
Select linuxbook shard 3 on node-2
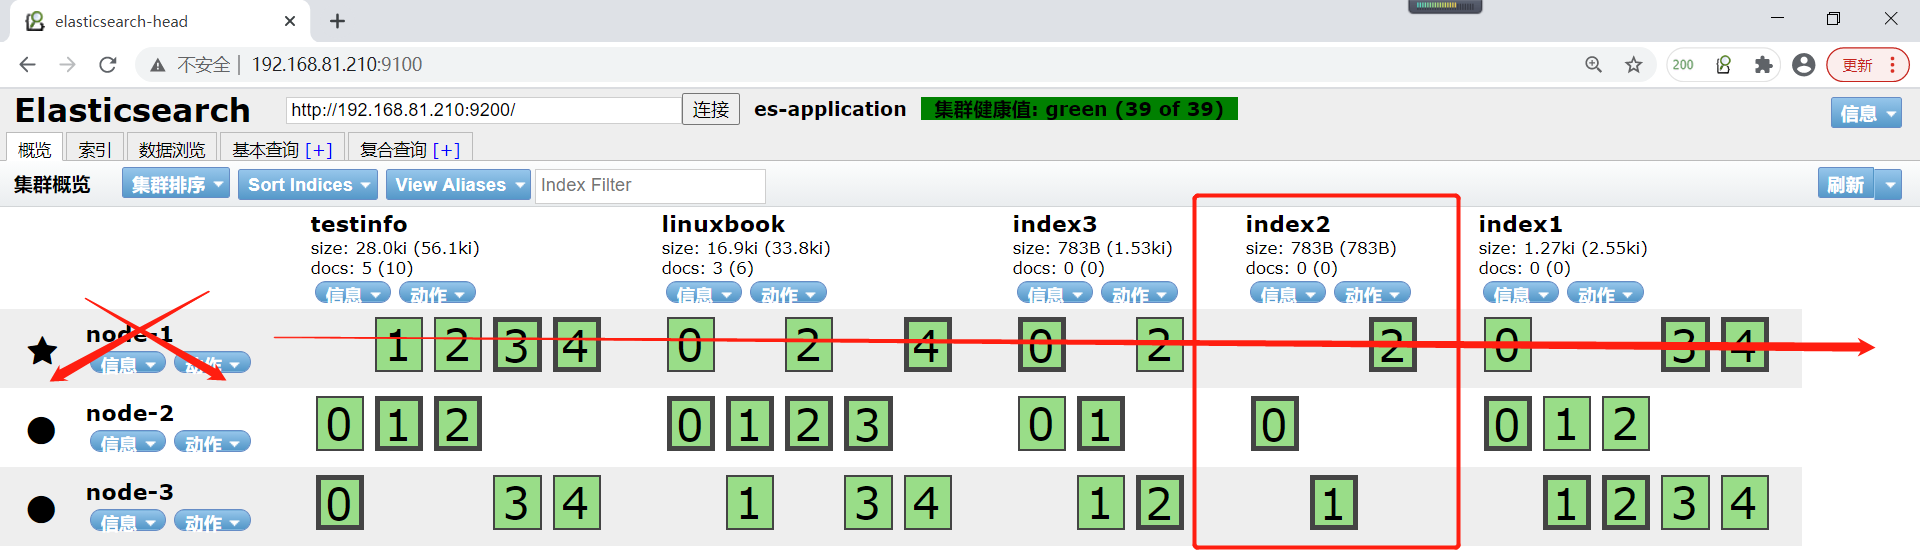(x=868, y=424)
